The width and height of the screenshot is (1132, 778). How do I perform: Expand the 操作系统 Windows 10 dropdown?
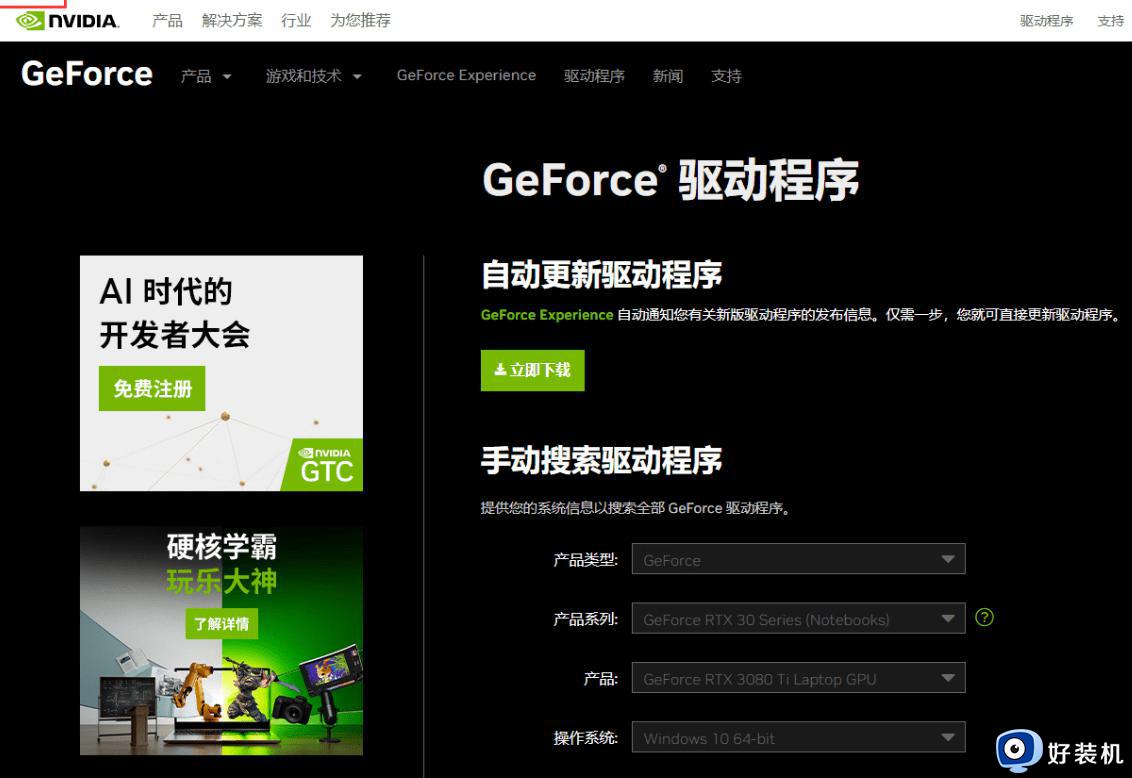pos(798,738)
